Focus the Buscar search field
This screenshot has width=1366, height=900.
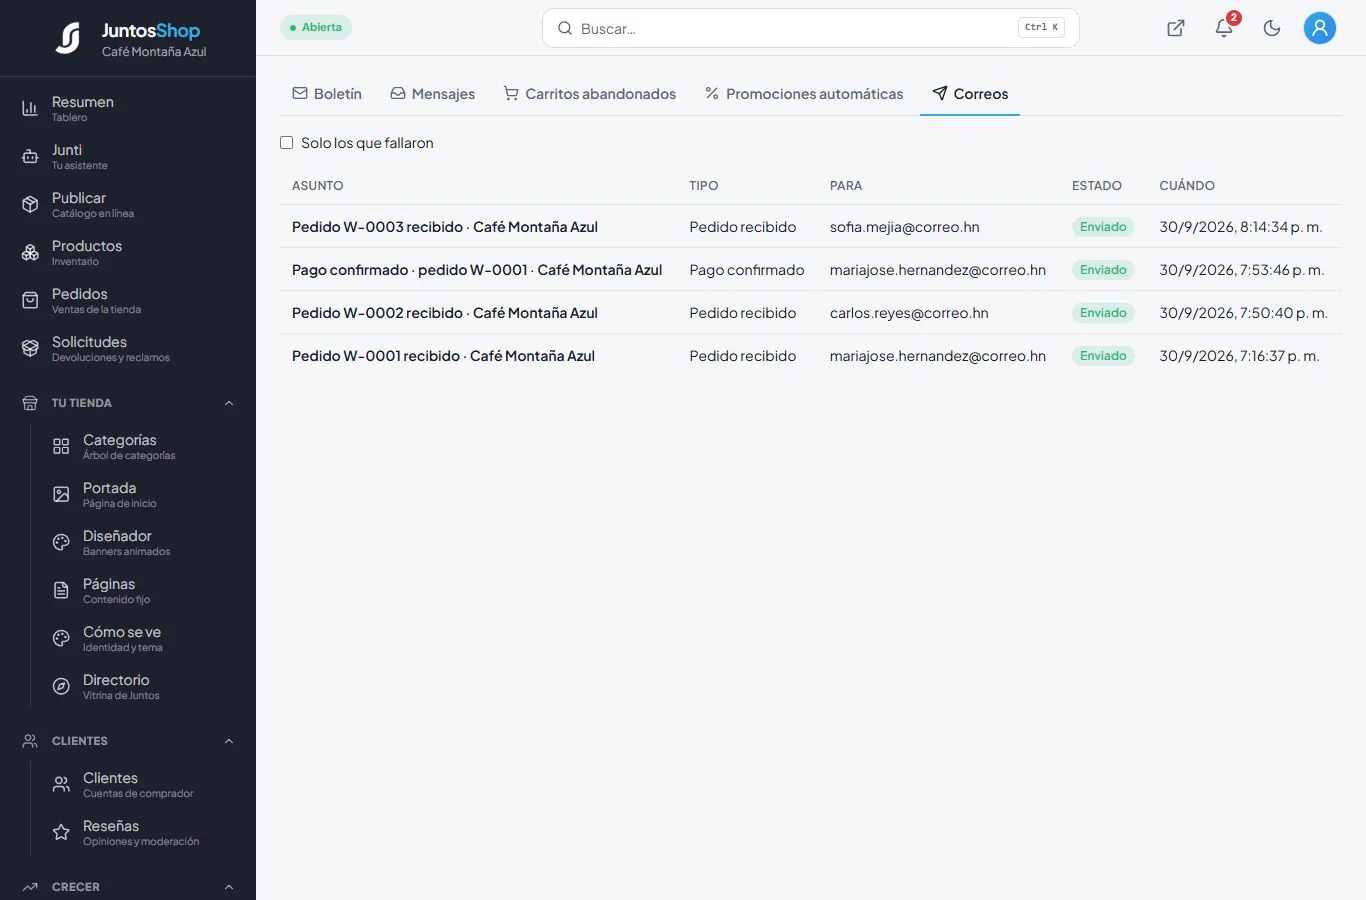coord(811,28)
